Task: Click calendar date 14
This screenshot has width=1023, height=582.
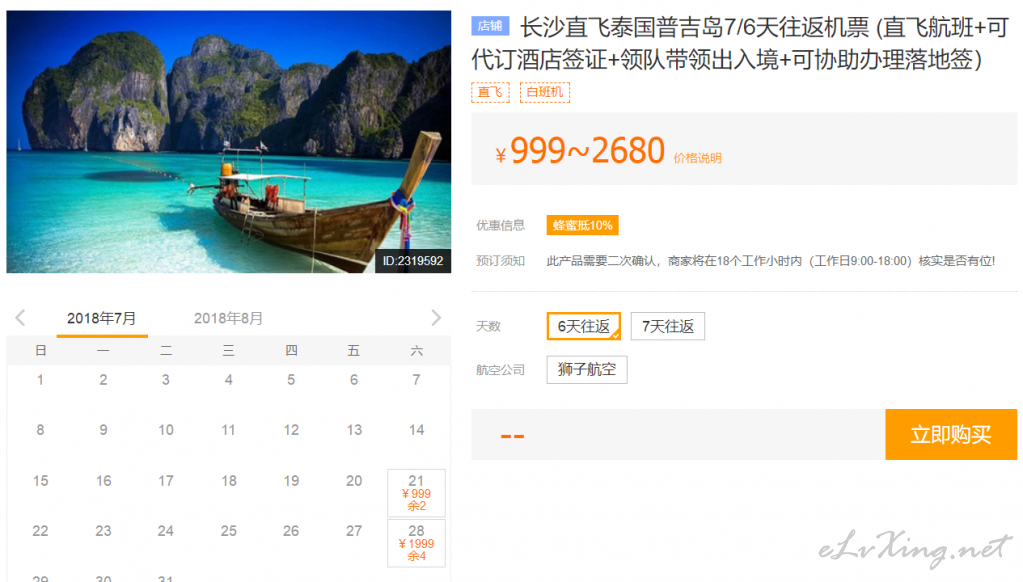Action: [x=416, y=430]
